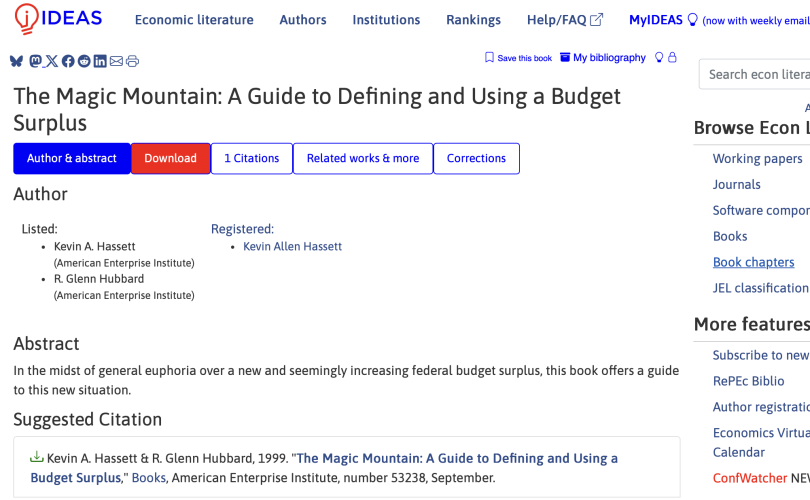Image resolution: width=810 pixels, height=500 pixels.
Task: Click the green download arrow in citation
Action: pyautogui.click(x=37, y=457)
